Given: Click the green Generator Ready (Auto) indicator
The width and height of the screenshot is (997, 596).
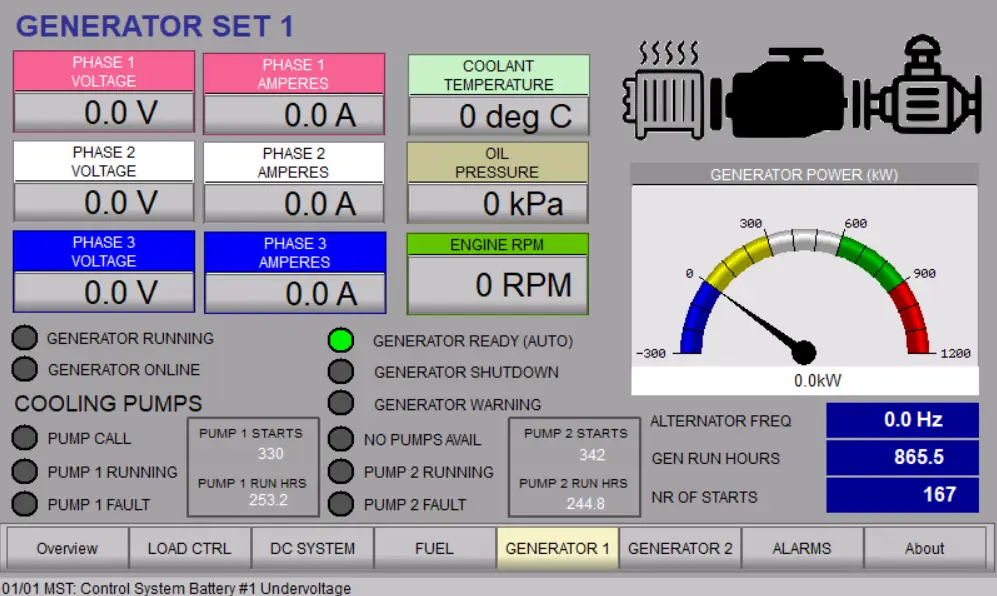Looking at the screenshot, I should coord(342,340).
